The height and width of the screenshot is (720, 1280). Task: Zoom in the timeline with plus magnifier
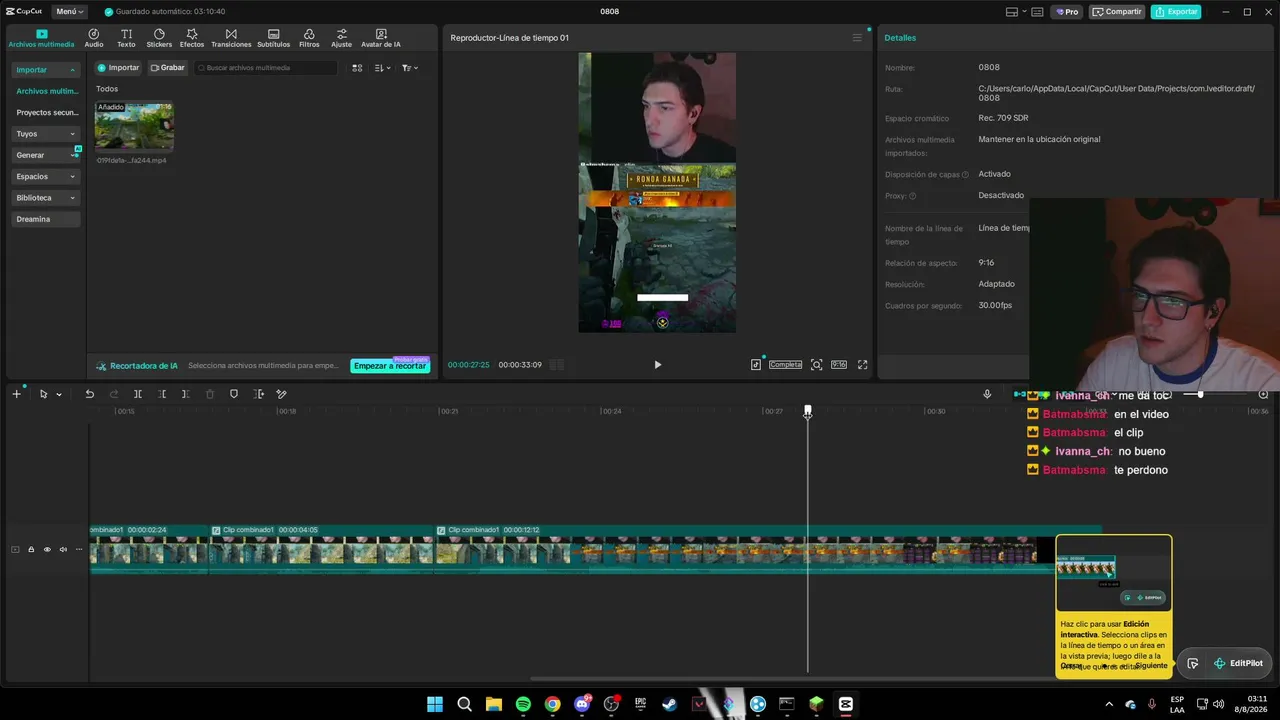click(x=1263, y=394)
